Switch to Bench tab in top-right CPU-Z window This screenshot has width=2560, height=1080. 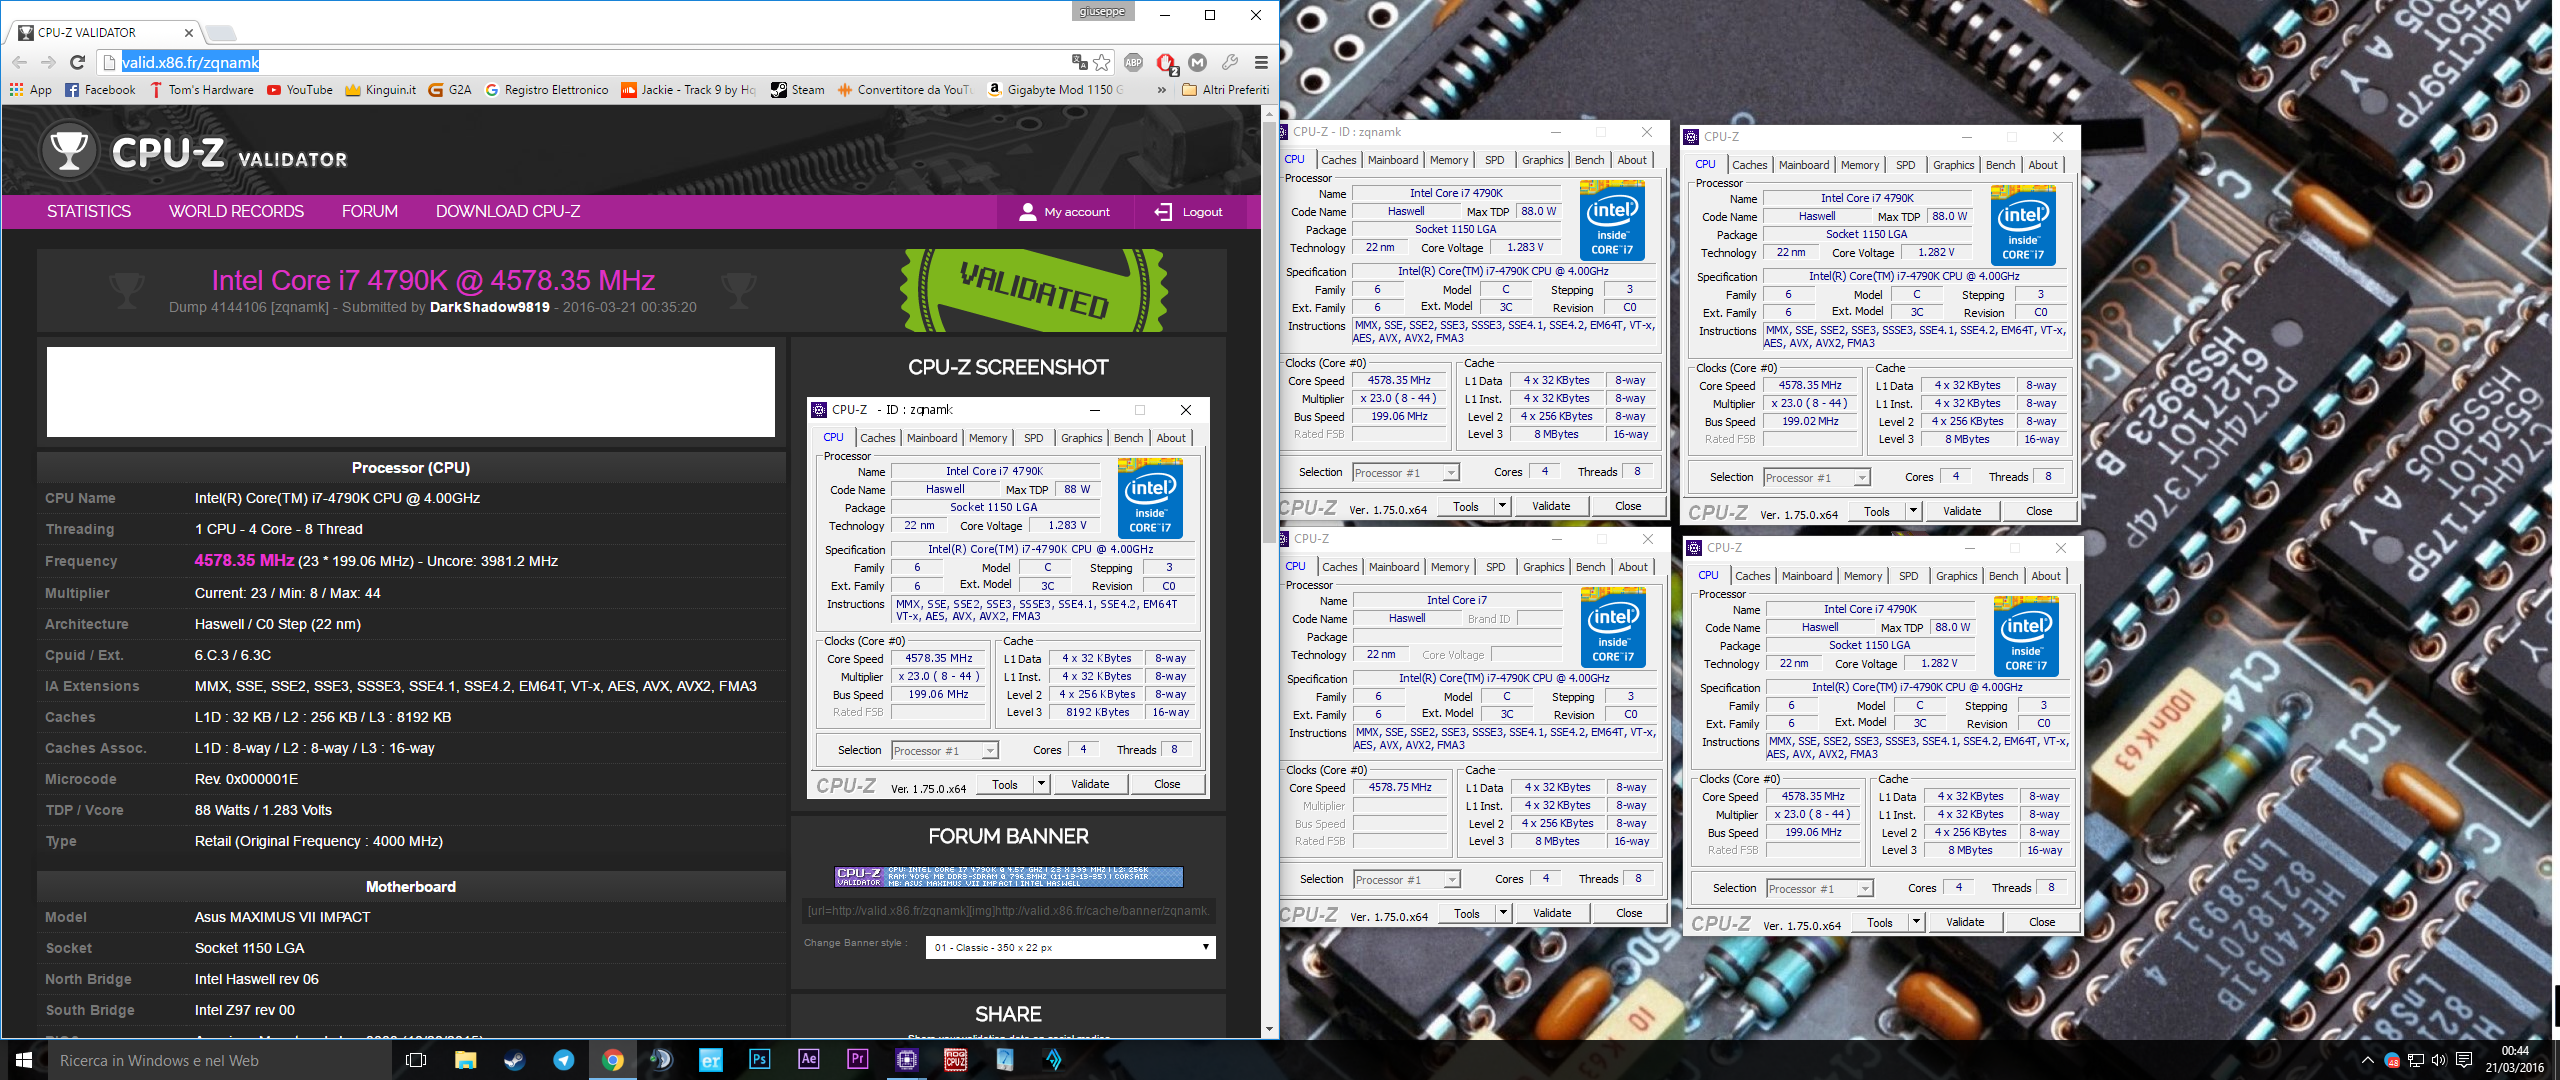[2000, 165]
